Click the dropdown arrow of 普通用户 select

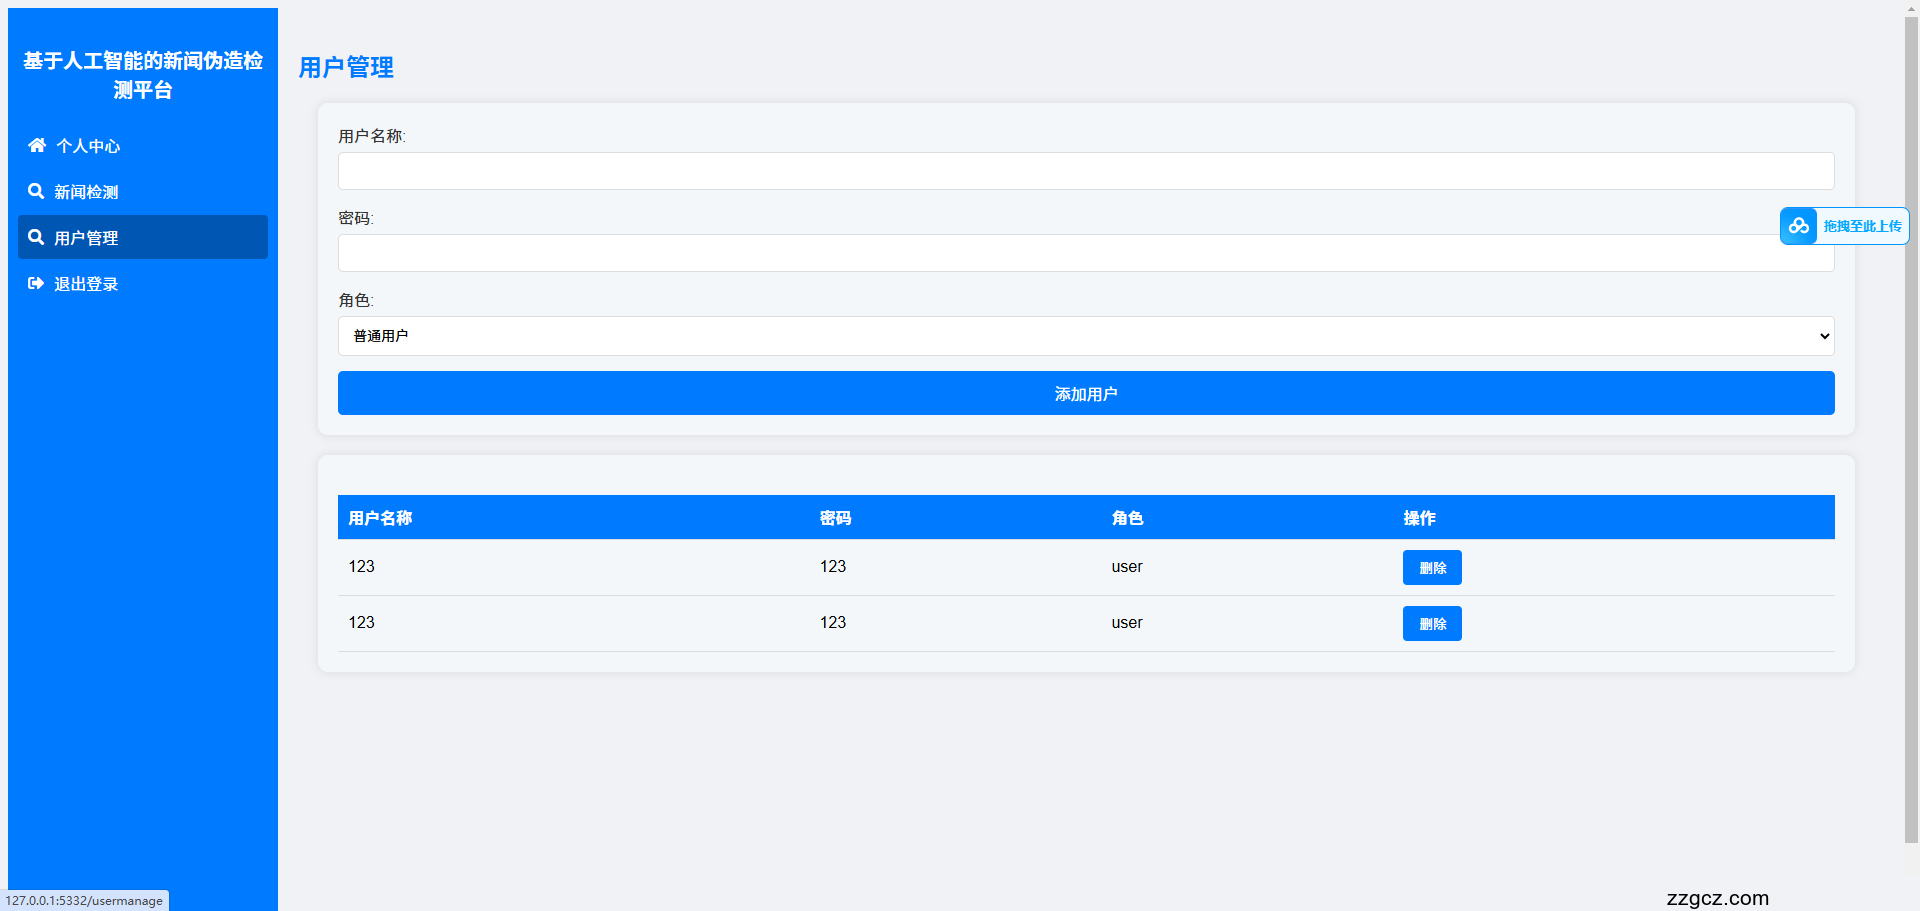(x=1824, y=336)
